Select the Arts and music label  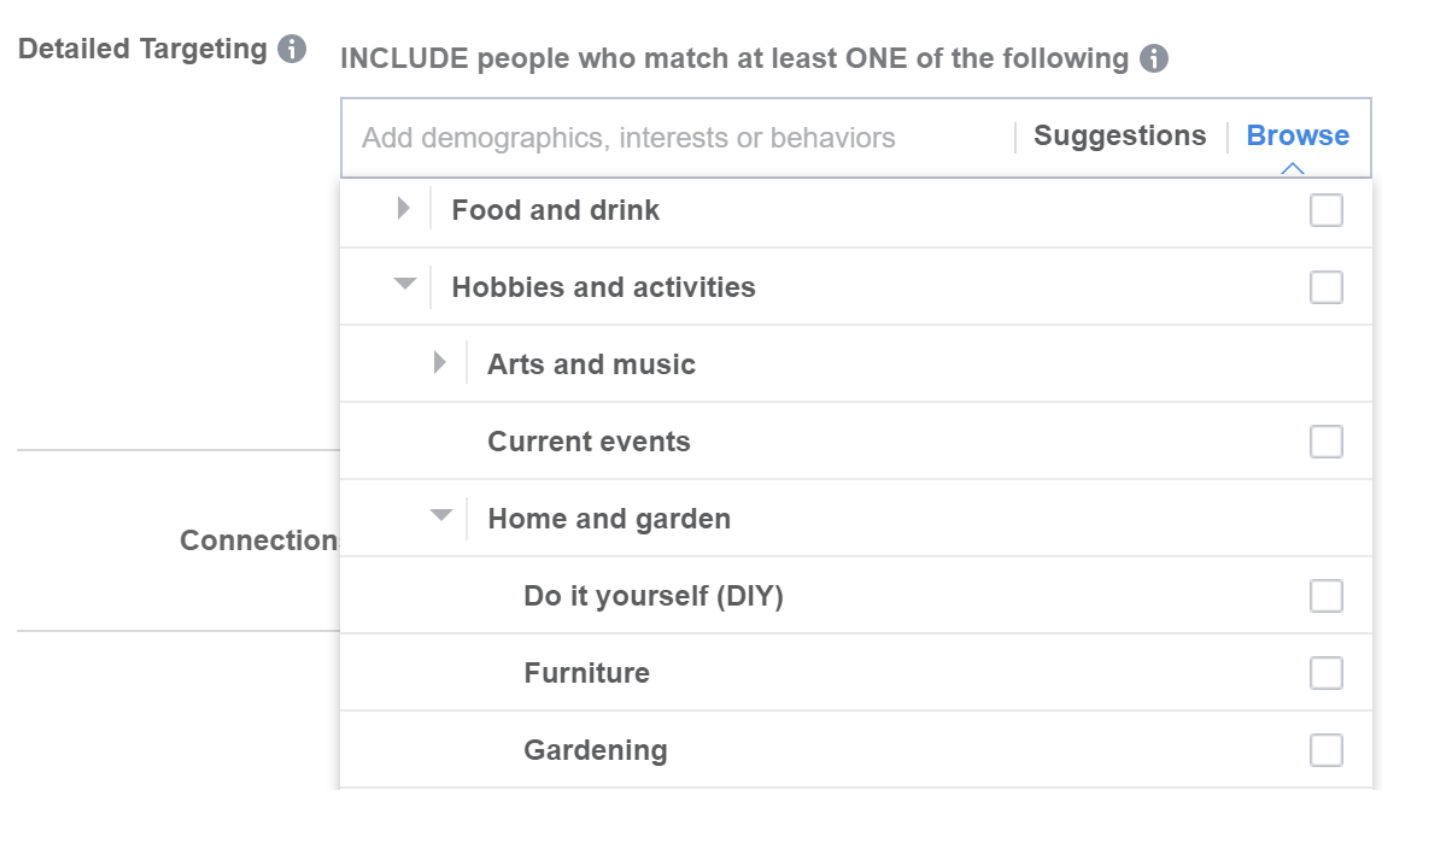point(591,365)
